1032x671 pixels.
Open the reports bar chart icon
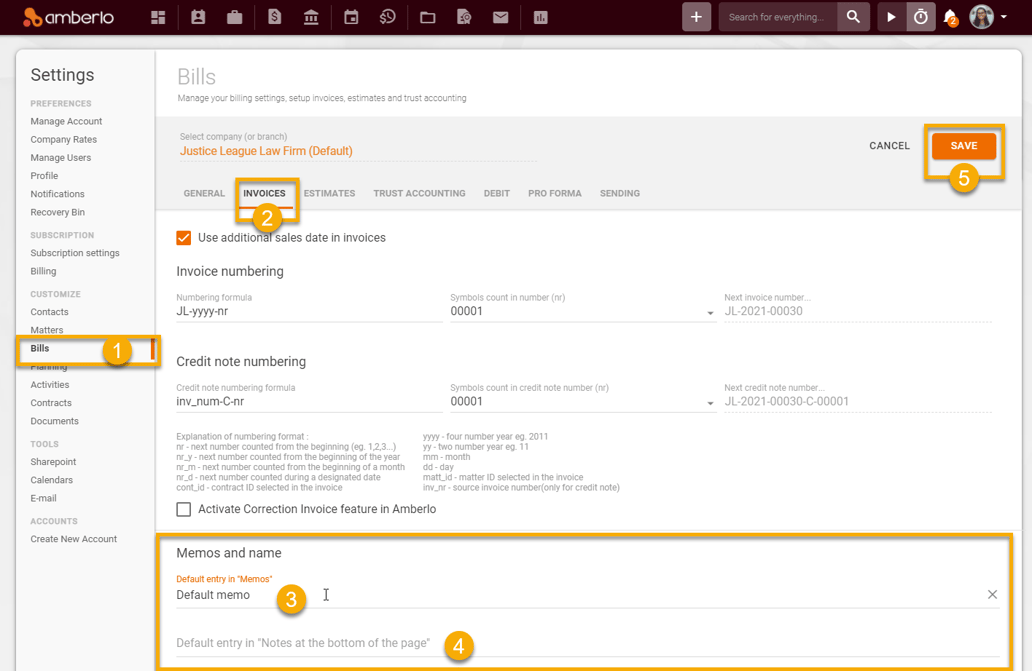(x=541, y=18)
